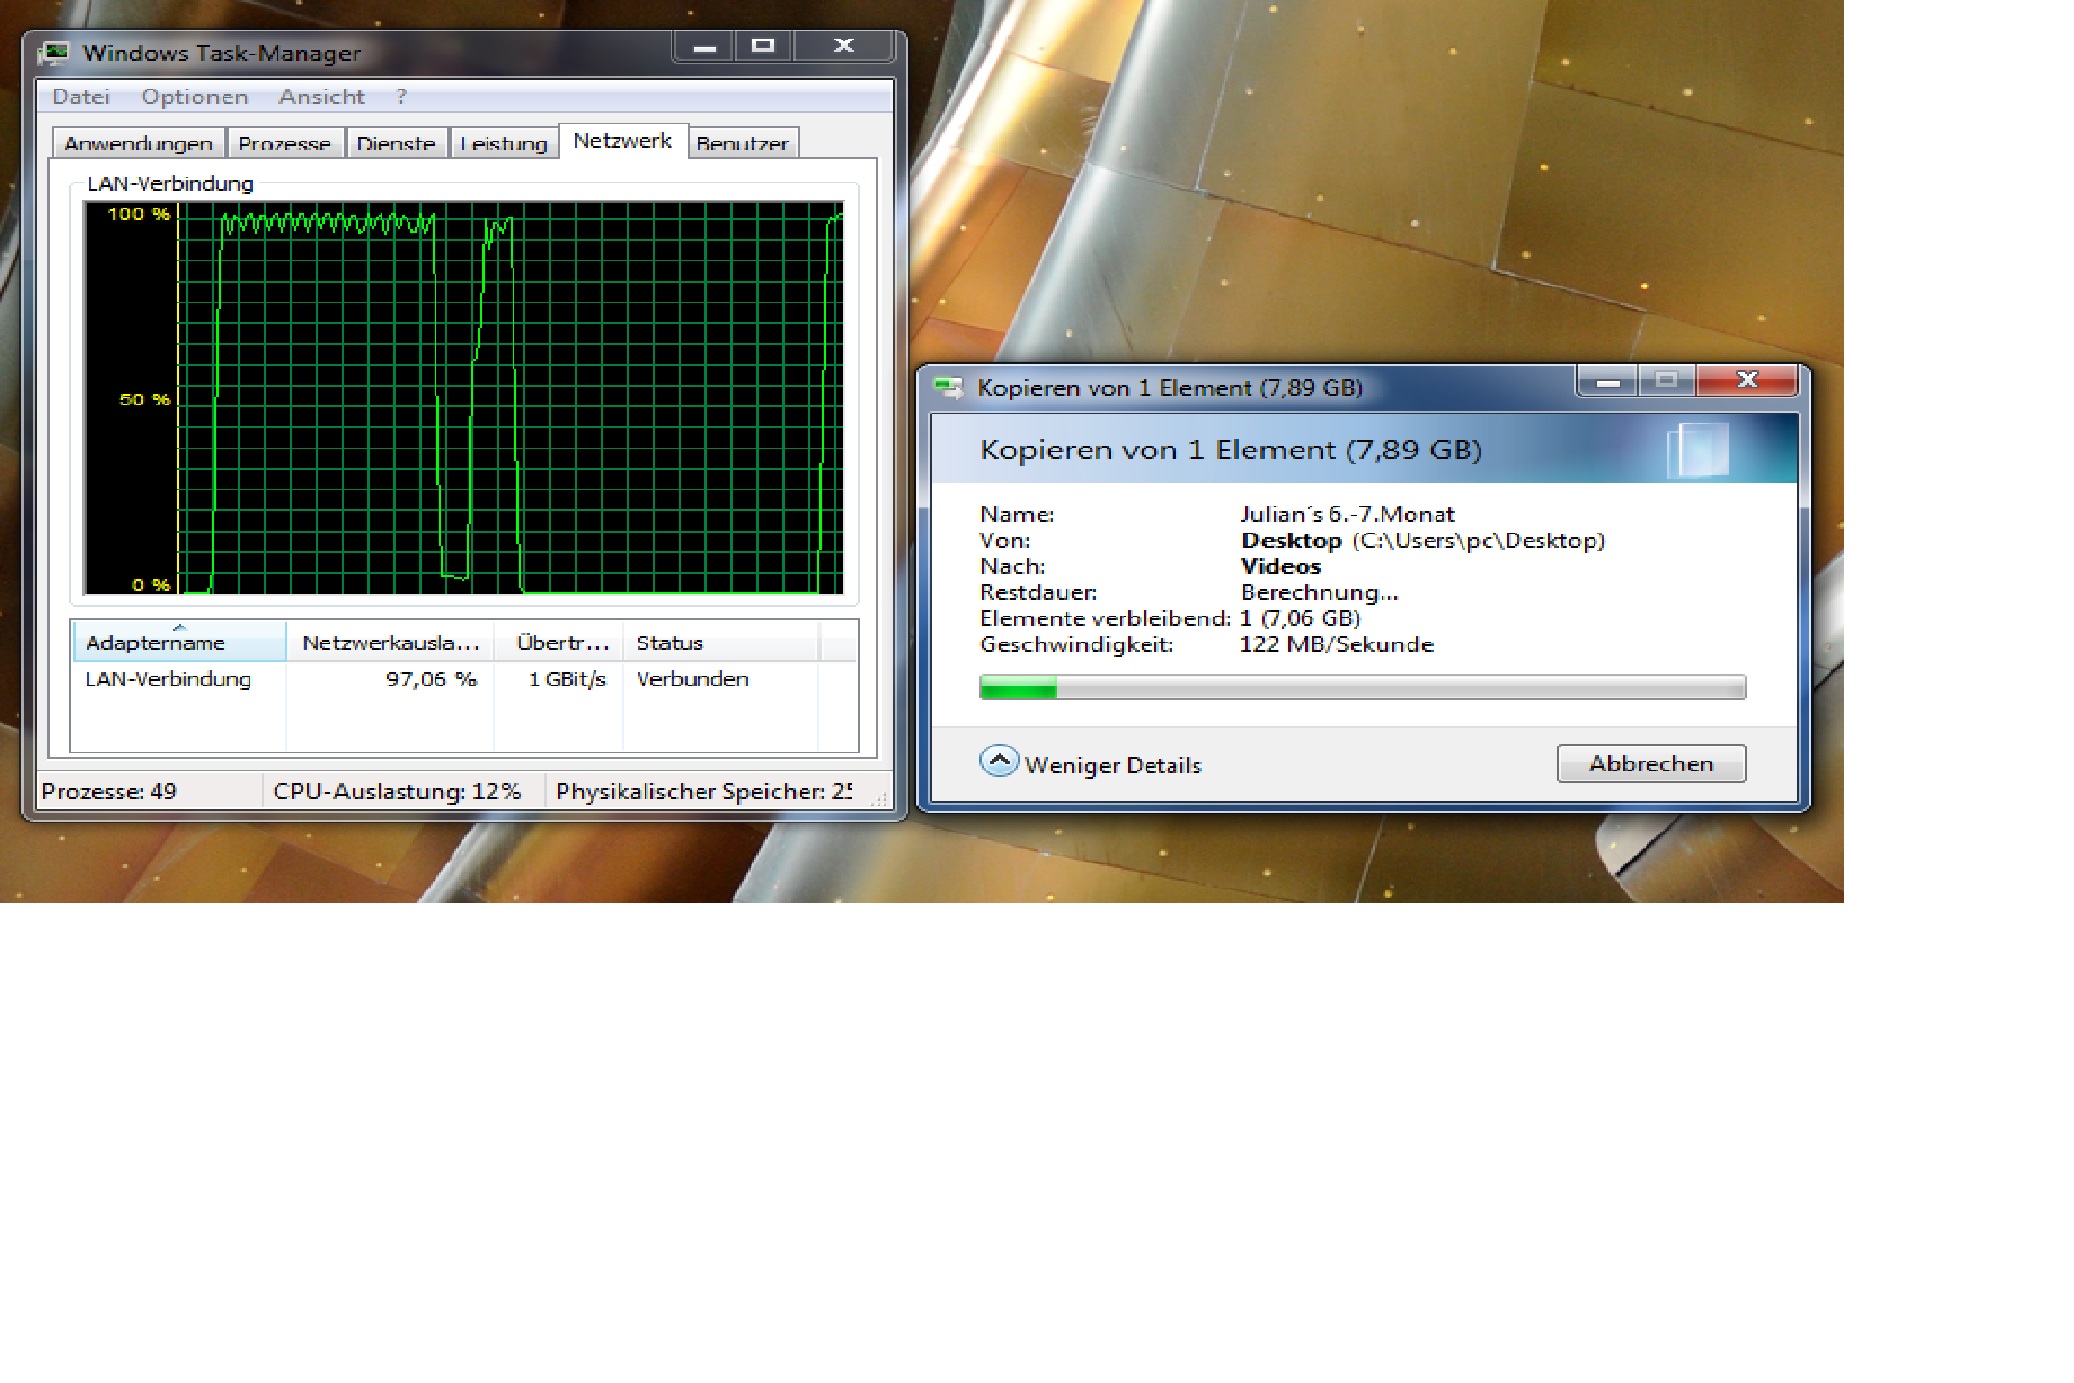This screenshot has height=1383, width=2074.
Task: Sort by Adaptername column header
Action: (x=179, y=642)
